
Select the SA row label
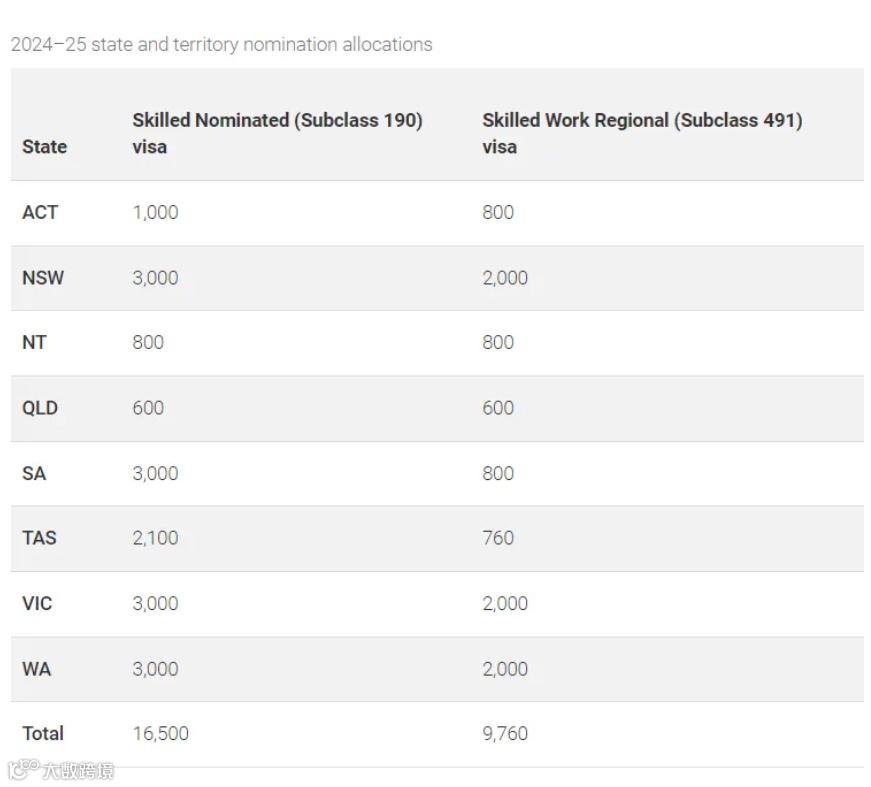(34, 473)
